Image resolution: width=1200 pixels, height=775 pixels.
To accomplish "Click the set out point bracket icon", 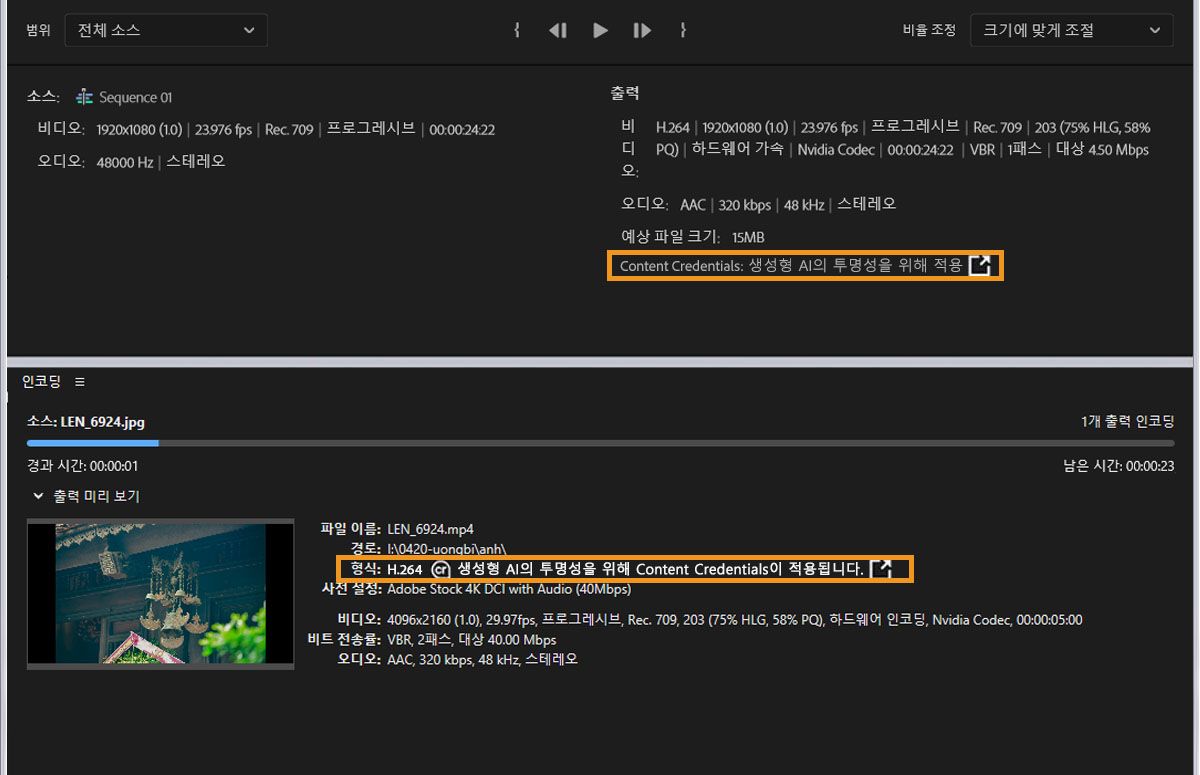I will [682, 30].
